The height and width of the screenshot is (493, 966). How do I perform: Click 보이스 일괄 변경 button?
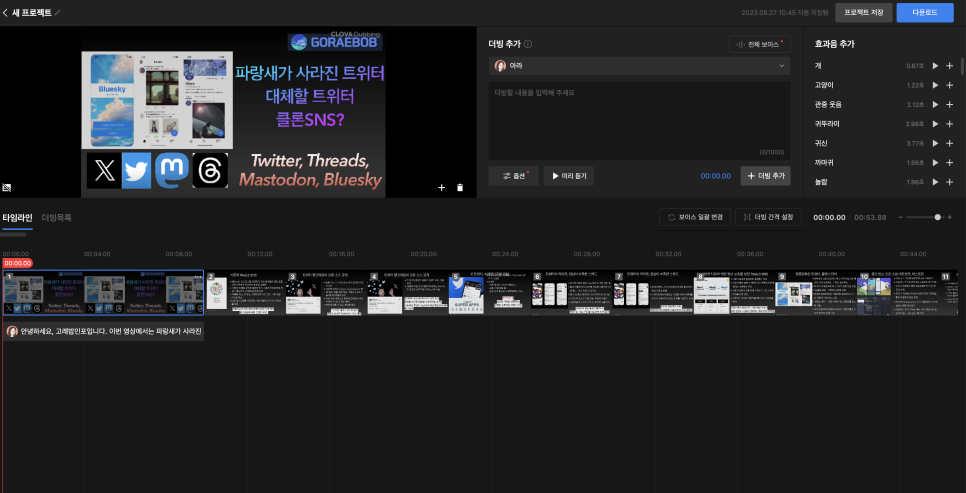pyautogui.click(x=695, y=217)
